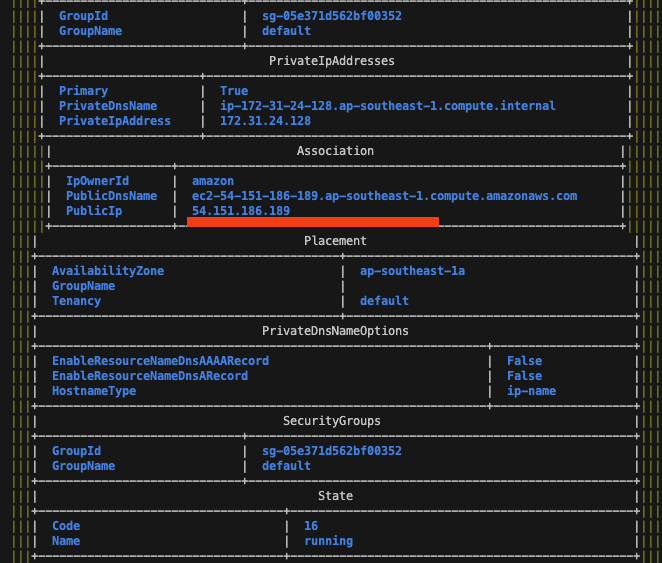Click the Placement section header
This screenshot has width=662, height=563.
coord(335,241)
